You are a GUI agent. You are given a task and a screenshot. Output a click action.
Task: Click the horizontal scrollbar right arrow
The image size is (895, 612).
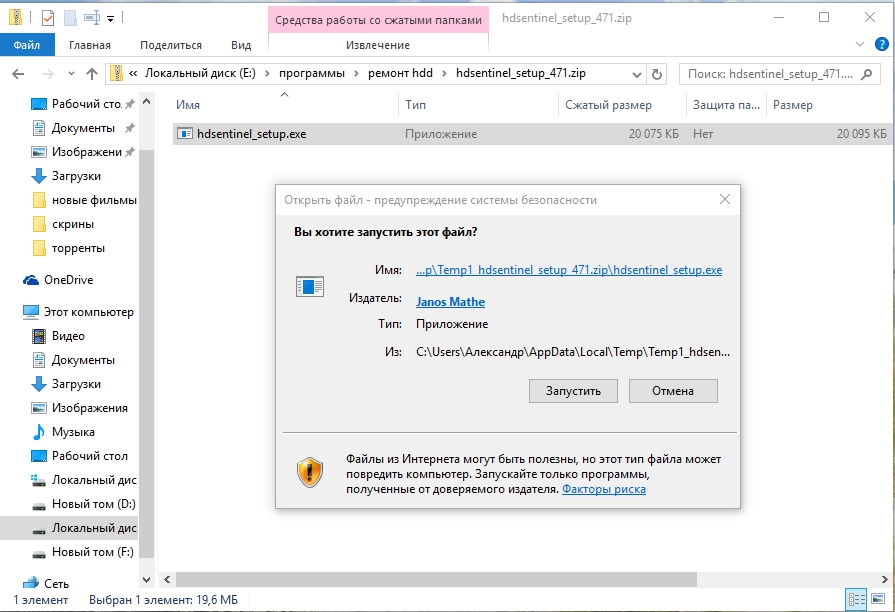click(885, 579)
